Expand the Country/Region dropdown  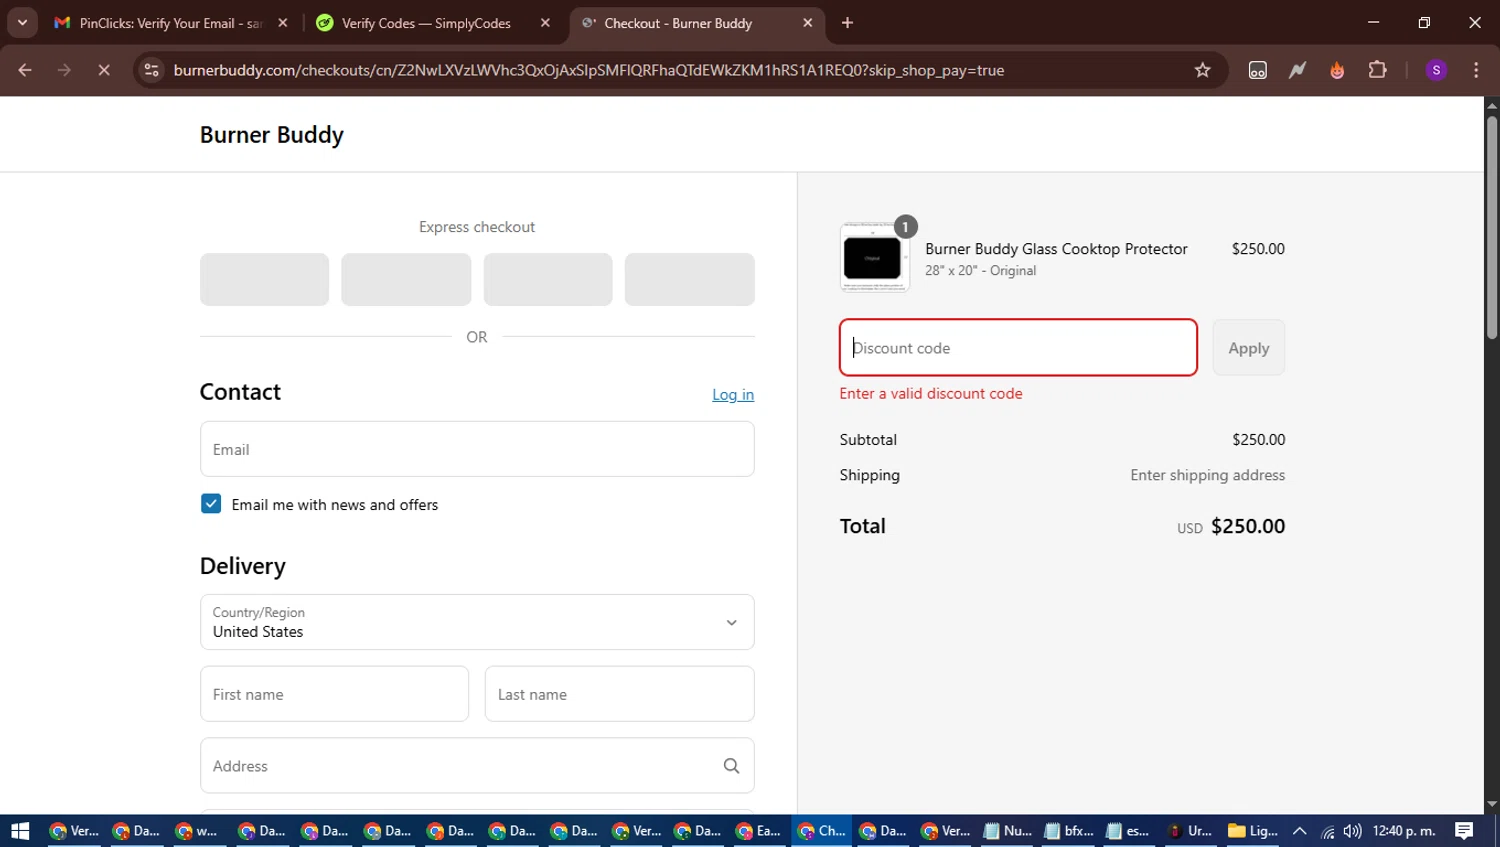coord(477,622)
